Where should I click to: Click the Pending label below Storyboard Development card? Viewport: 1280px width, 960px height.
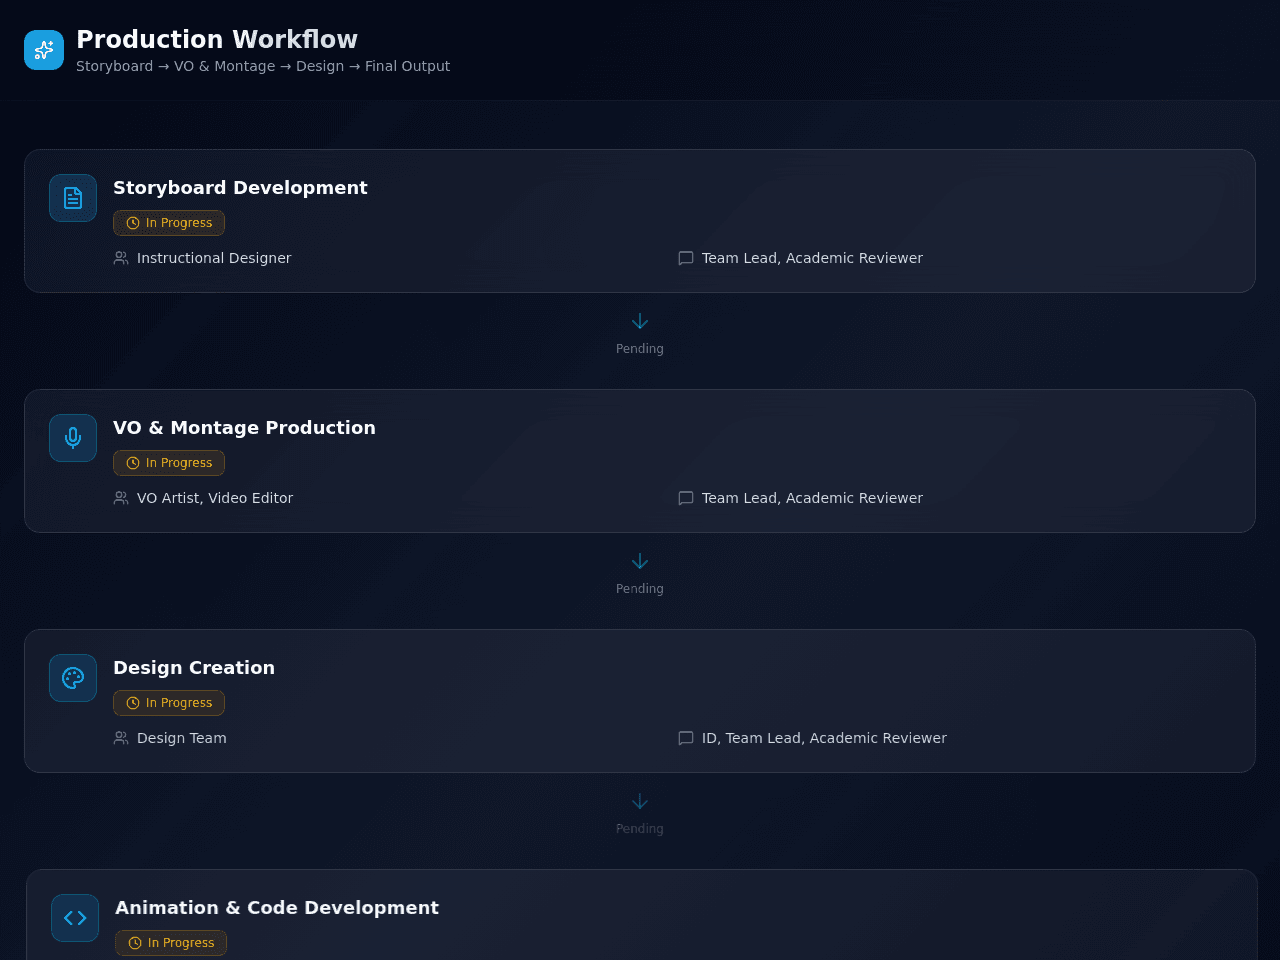click(x=640, y=349)
